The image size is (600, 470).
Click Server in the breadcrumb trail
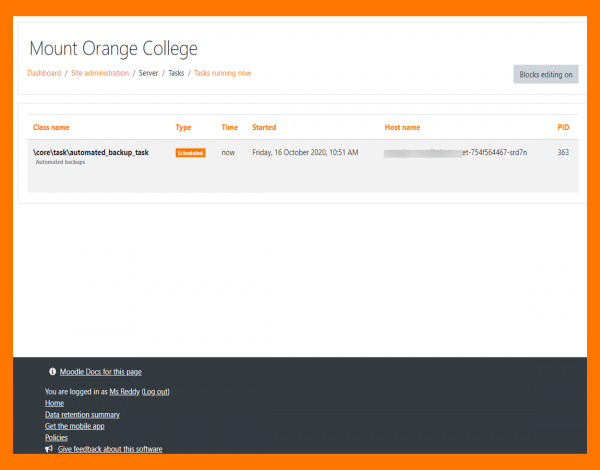click(x=148, y=73)
